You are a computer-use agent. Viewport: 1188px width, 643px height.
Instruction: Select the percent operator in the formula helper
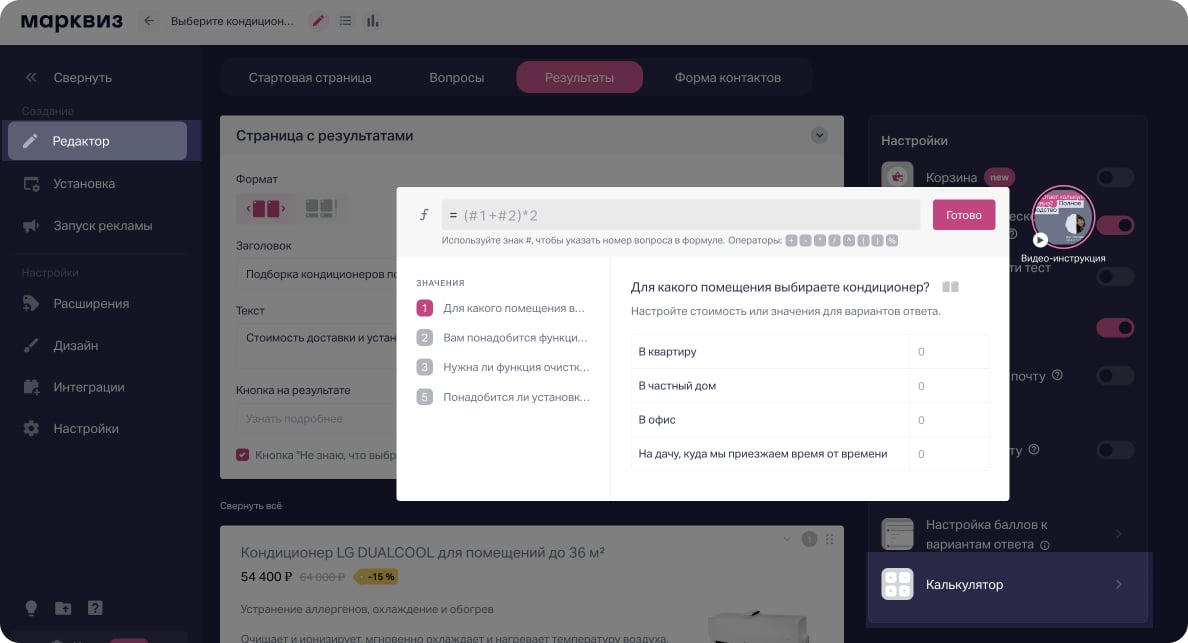(x=890, y=240)
